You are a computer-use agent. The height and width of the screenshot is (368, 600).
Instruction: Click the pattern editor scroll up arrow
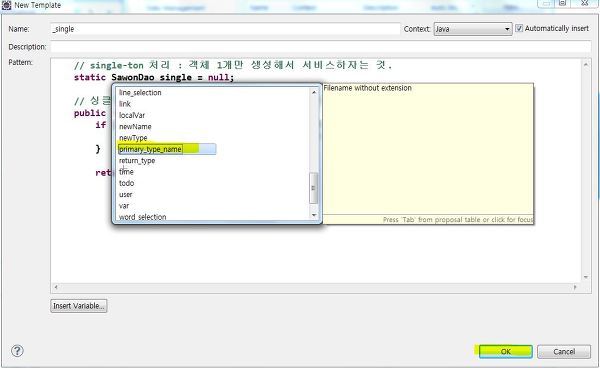[586, 65]
